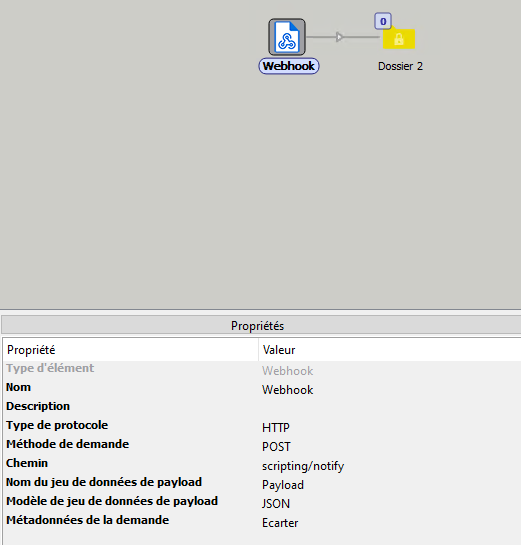This screenshot has width=521, height=545.
Task: Select the Type d'élément property row
Action: (261, 369)
